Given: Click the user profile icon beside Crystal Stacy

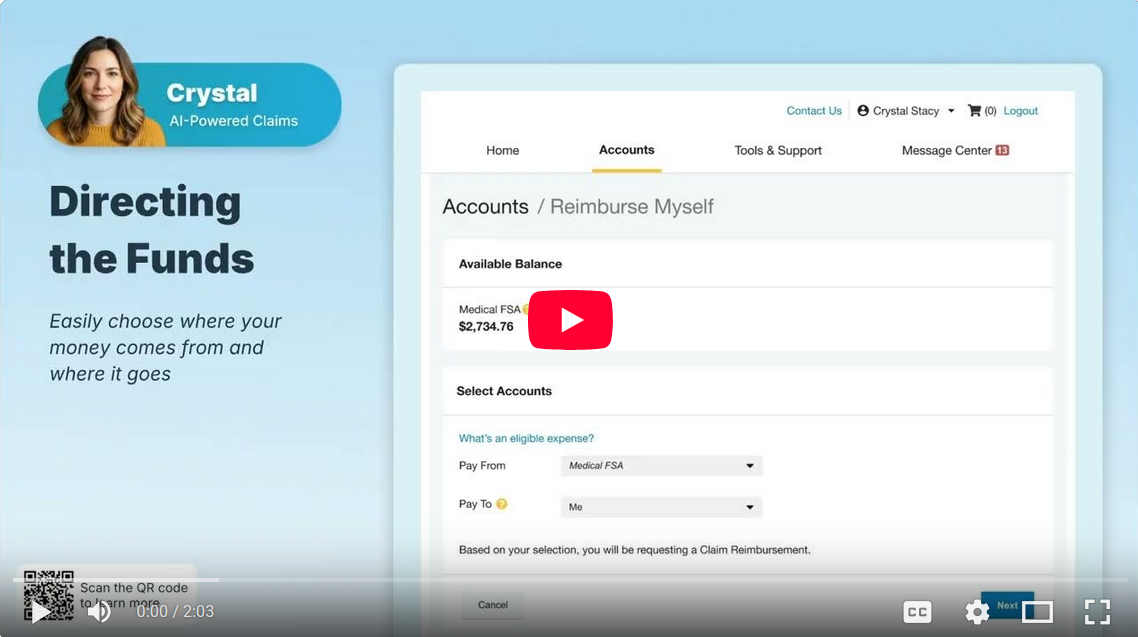Looking at the screenshot, I should (x=863, y=111).
